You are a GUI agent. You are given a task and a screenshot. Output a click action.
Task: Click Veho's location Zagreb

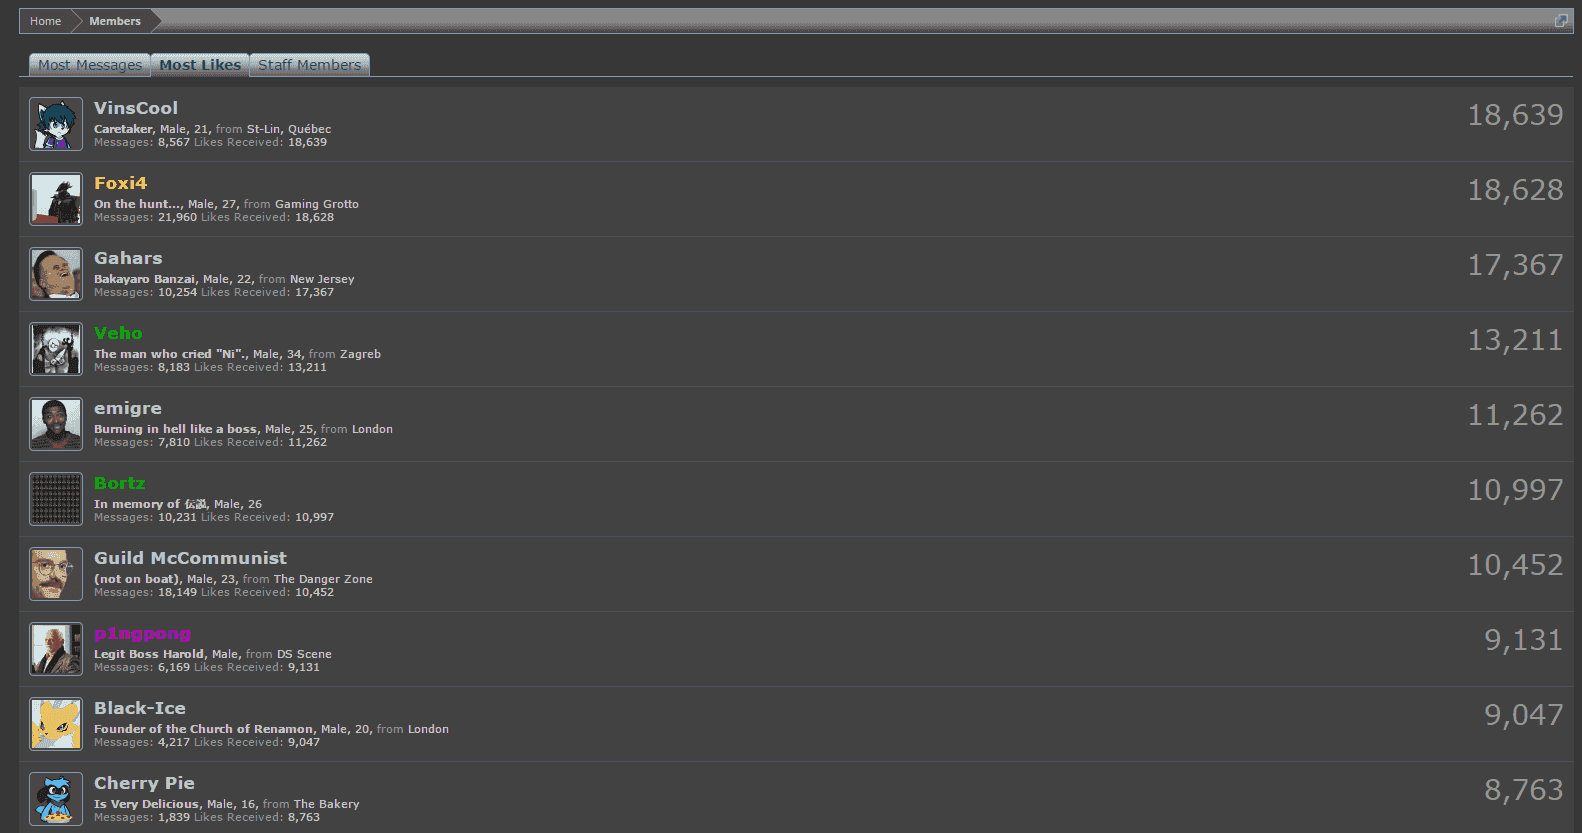(x=360, y=354)
